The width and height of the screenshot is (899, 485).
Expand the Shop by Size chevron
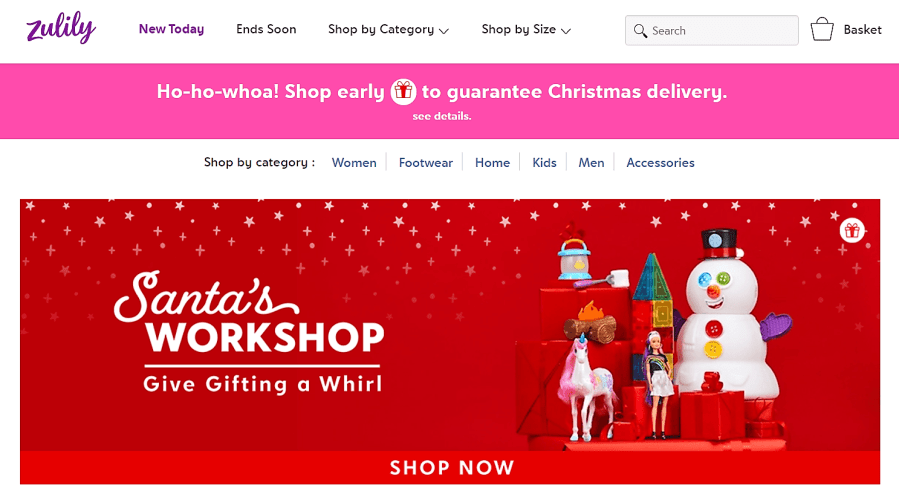pos(566,31)
